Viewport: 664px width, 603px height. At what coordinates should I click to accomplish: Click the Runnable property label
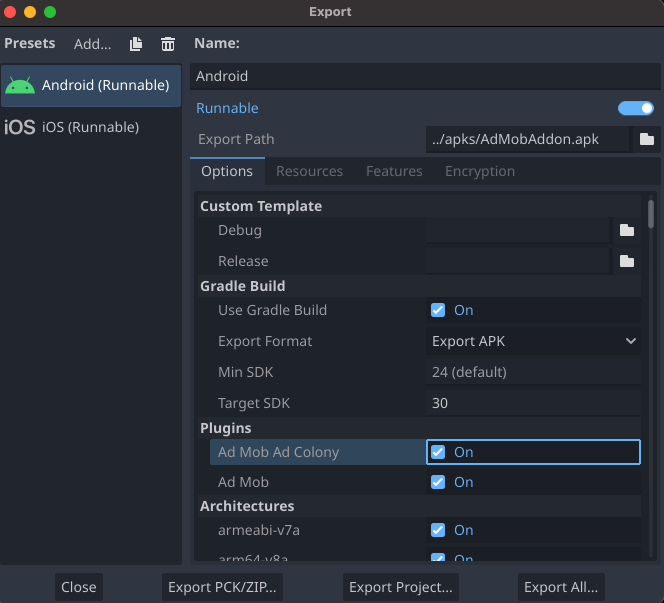tap(227, 108)
